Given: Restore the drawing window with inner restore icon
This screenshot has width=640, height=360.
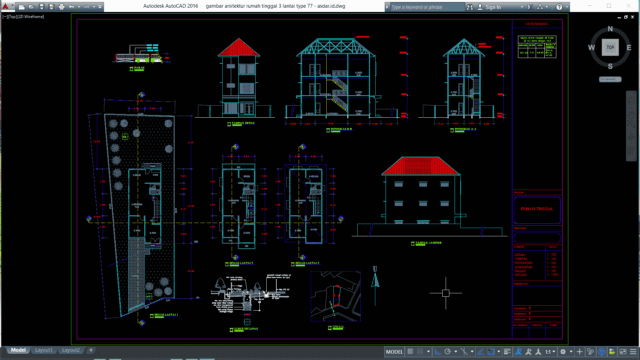Looking at the screenshot, I should pyautogui.click(x=626, y=17).
